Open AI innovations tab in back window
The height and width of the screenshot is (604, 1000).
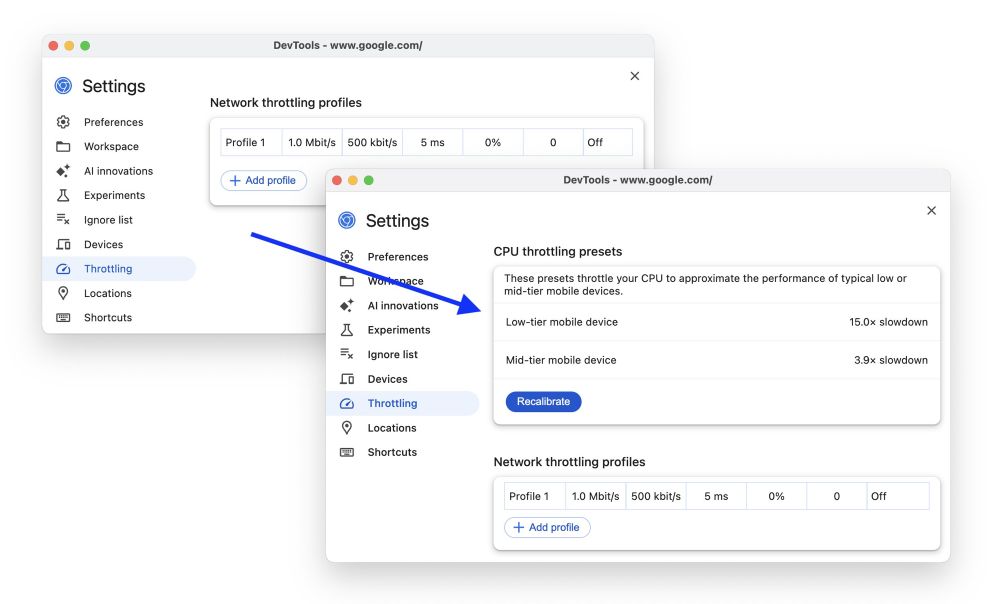pyautogui.click(x=119, y=171)
